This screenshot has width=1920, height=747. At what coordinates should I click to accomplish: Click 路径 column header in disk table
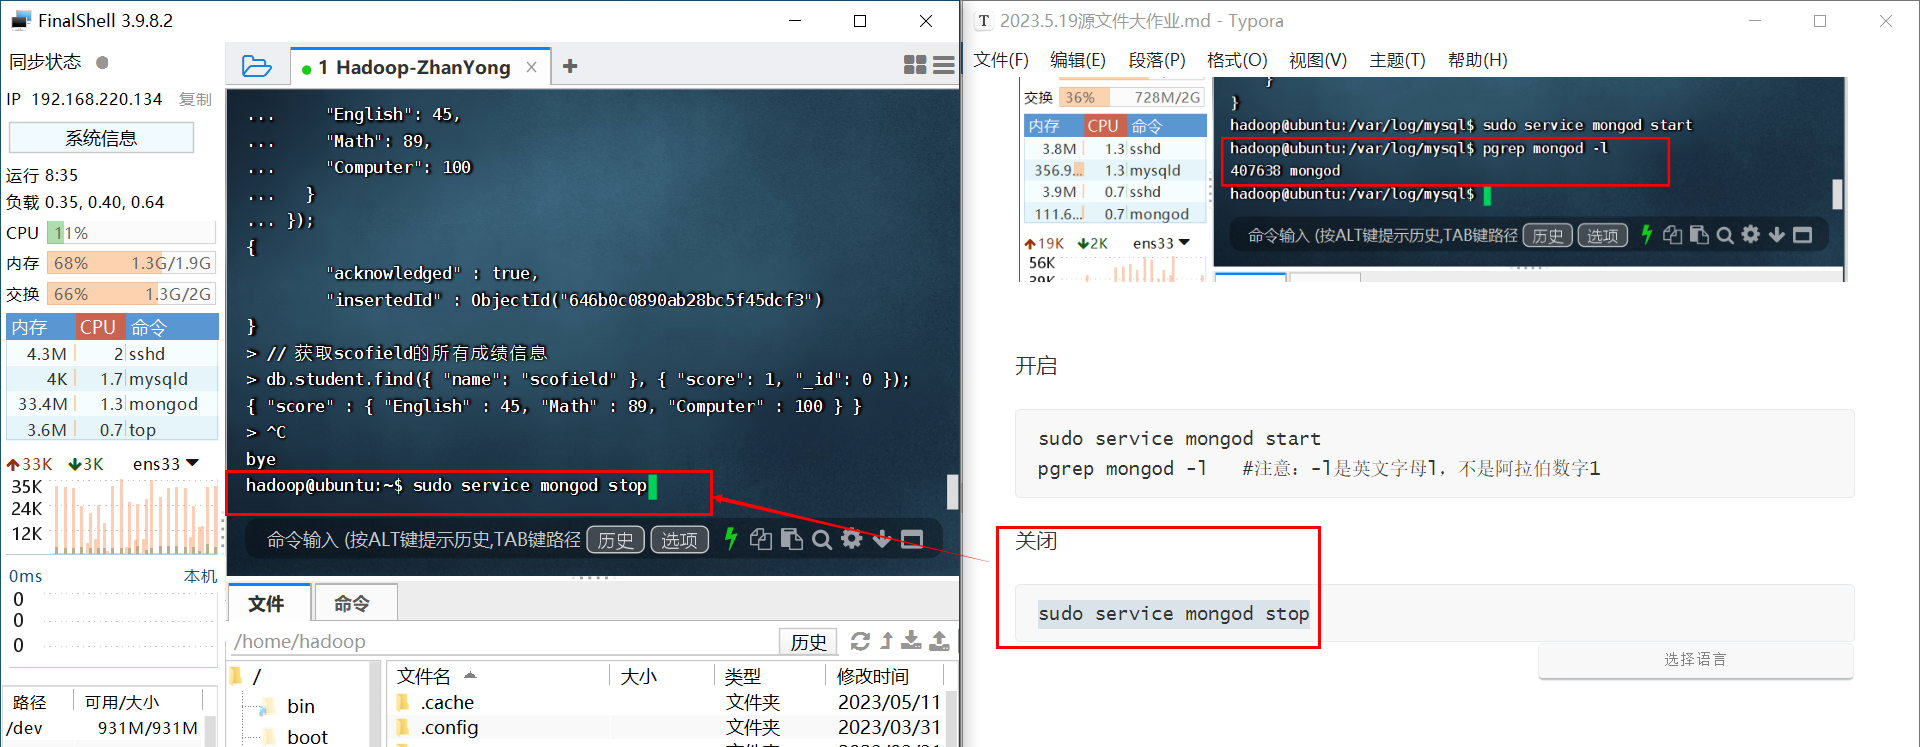point(38,702)
